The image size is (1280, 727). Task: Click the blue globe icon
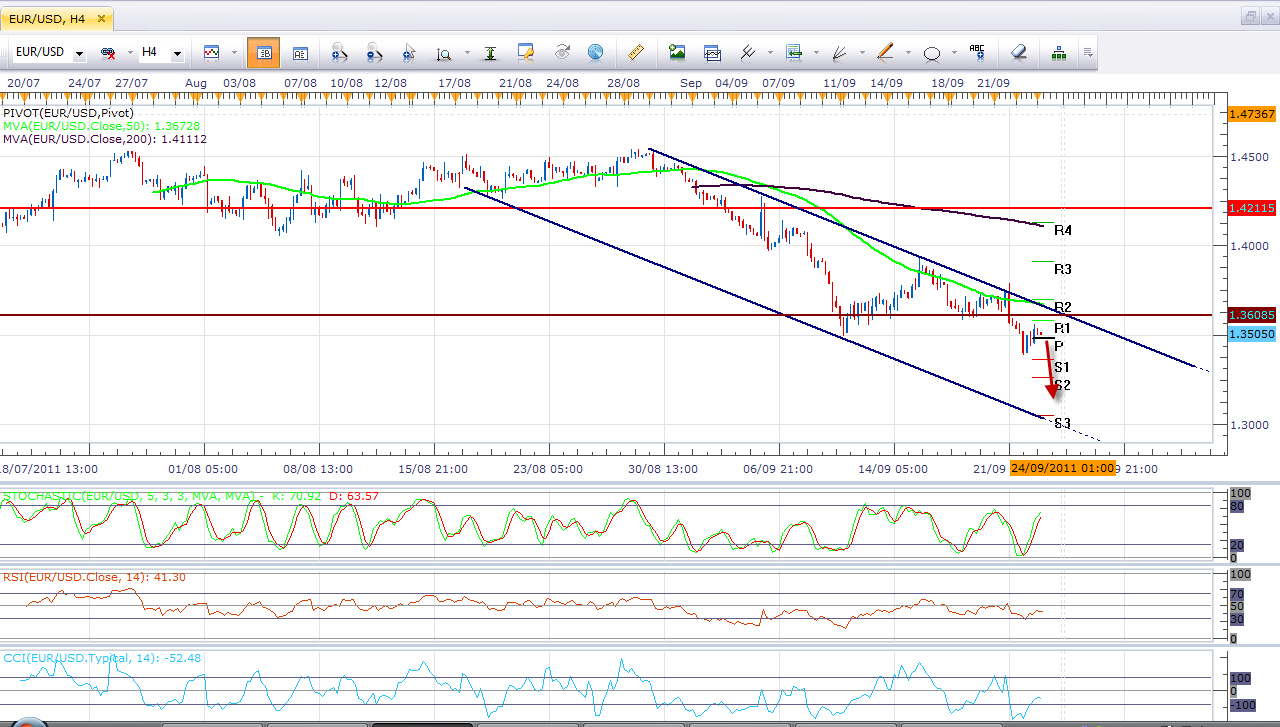click(595, 52)
